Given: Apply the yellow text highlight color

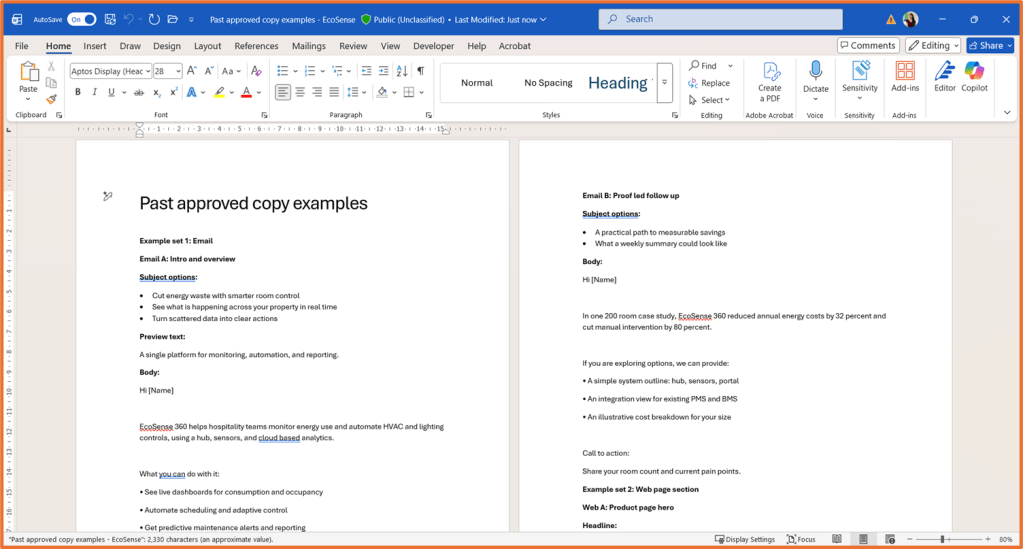Looking at the screenshot, I should tap(219, 93).
